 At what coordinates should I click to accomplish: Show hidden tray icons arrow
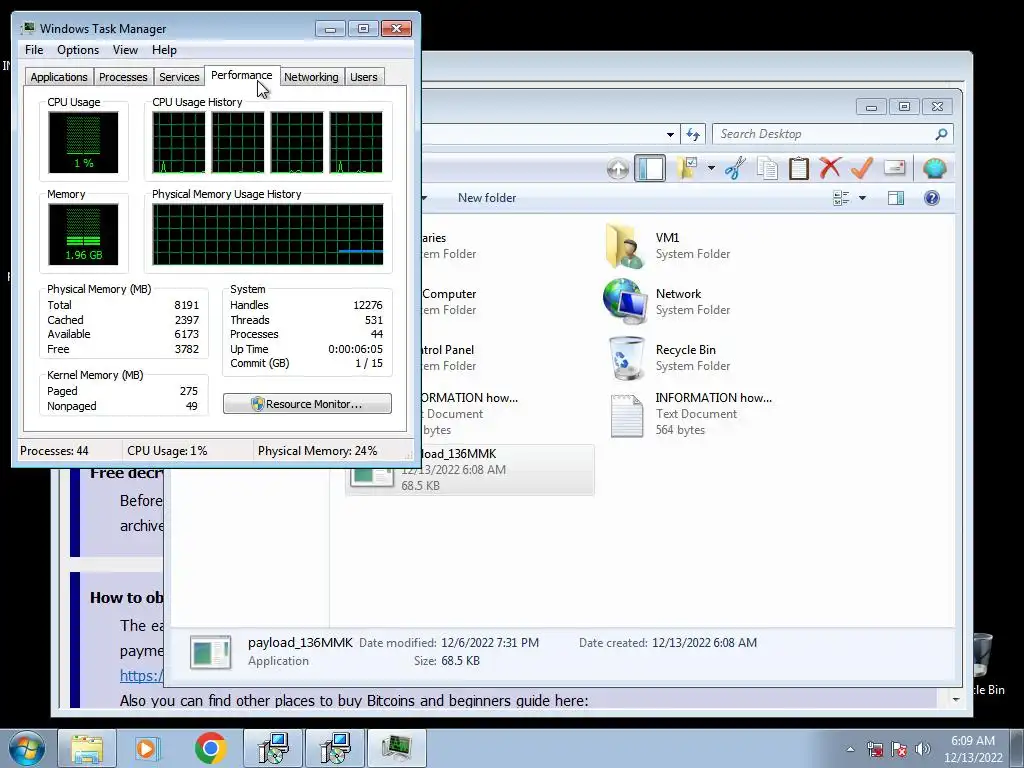[x=850, y=749]
